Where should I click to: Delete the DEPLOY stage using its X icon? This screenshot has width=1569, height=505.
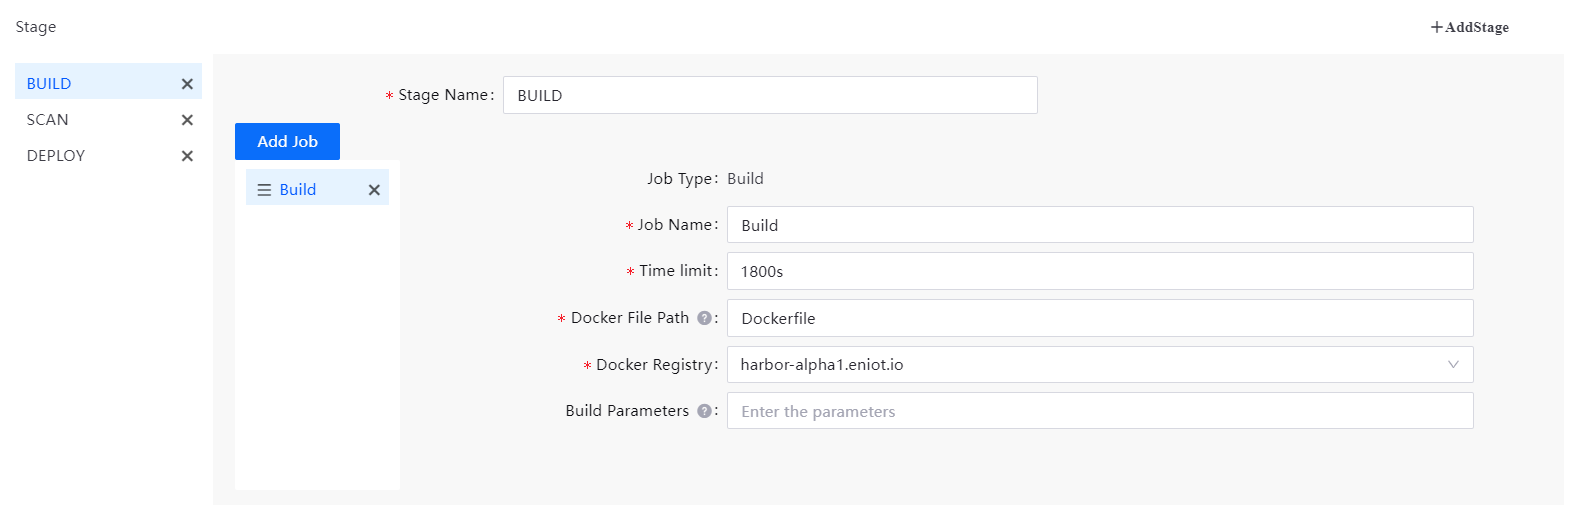tap(187, 156)
